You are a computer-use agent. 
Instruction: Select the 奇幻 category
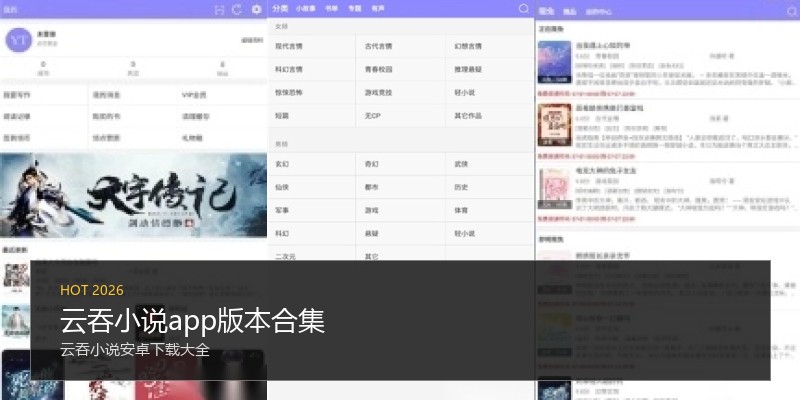[x=371, y=164]
